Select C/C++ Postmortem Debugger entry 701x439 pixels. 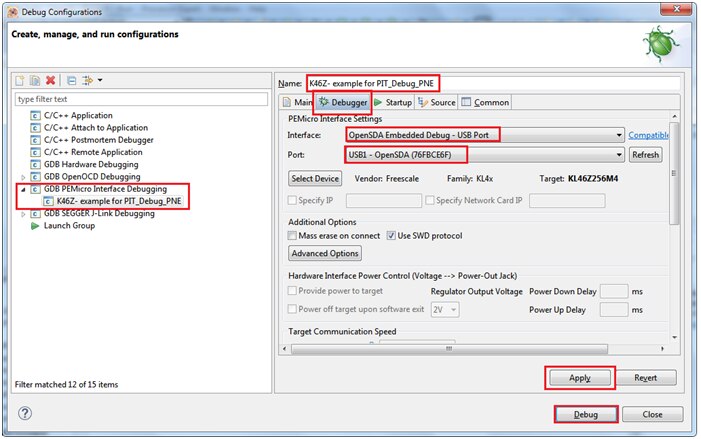pos(98,140)
